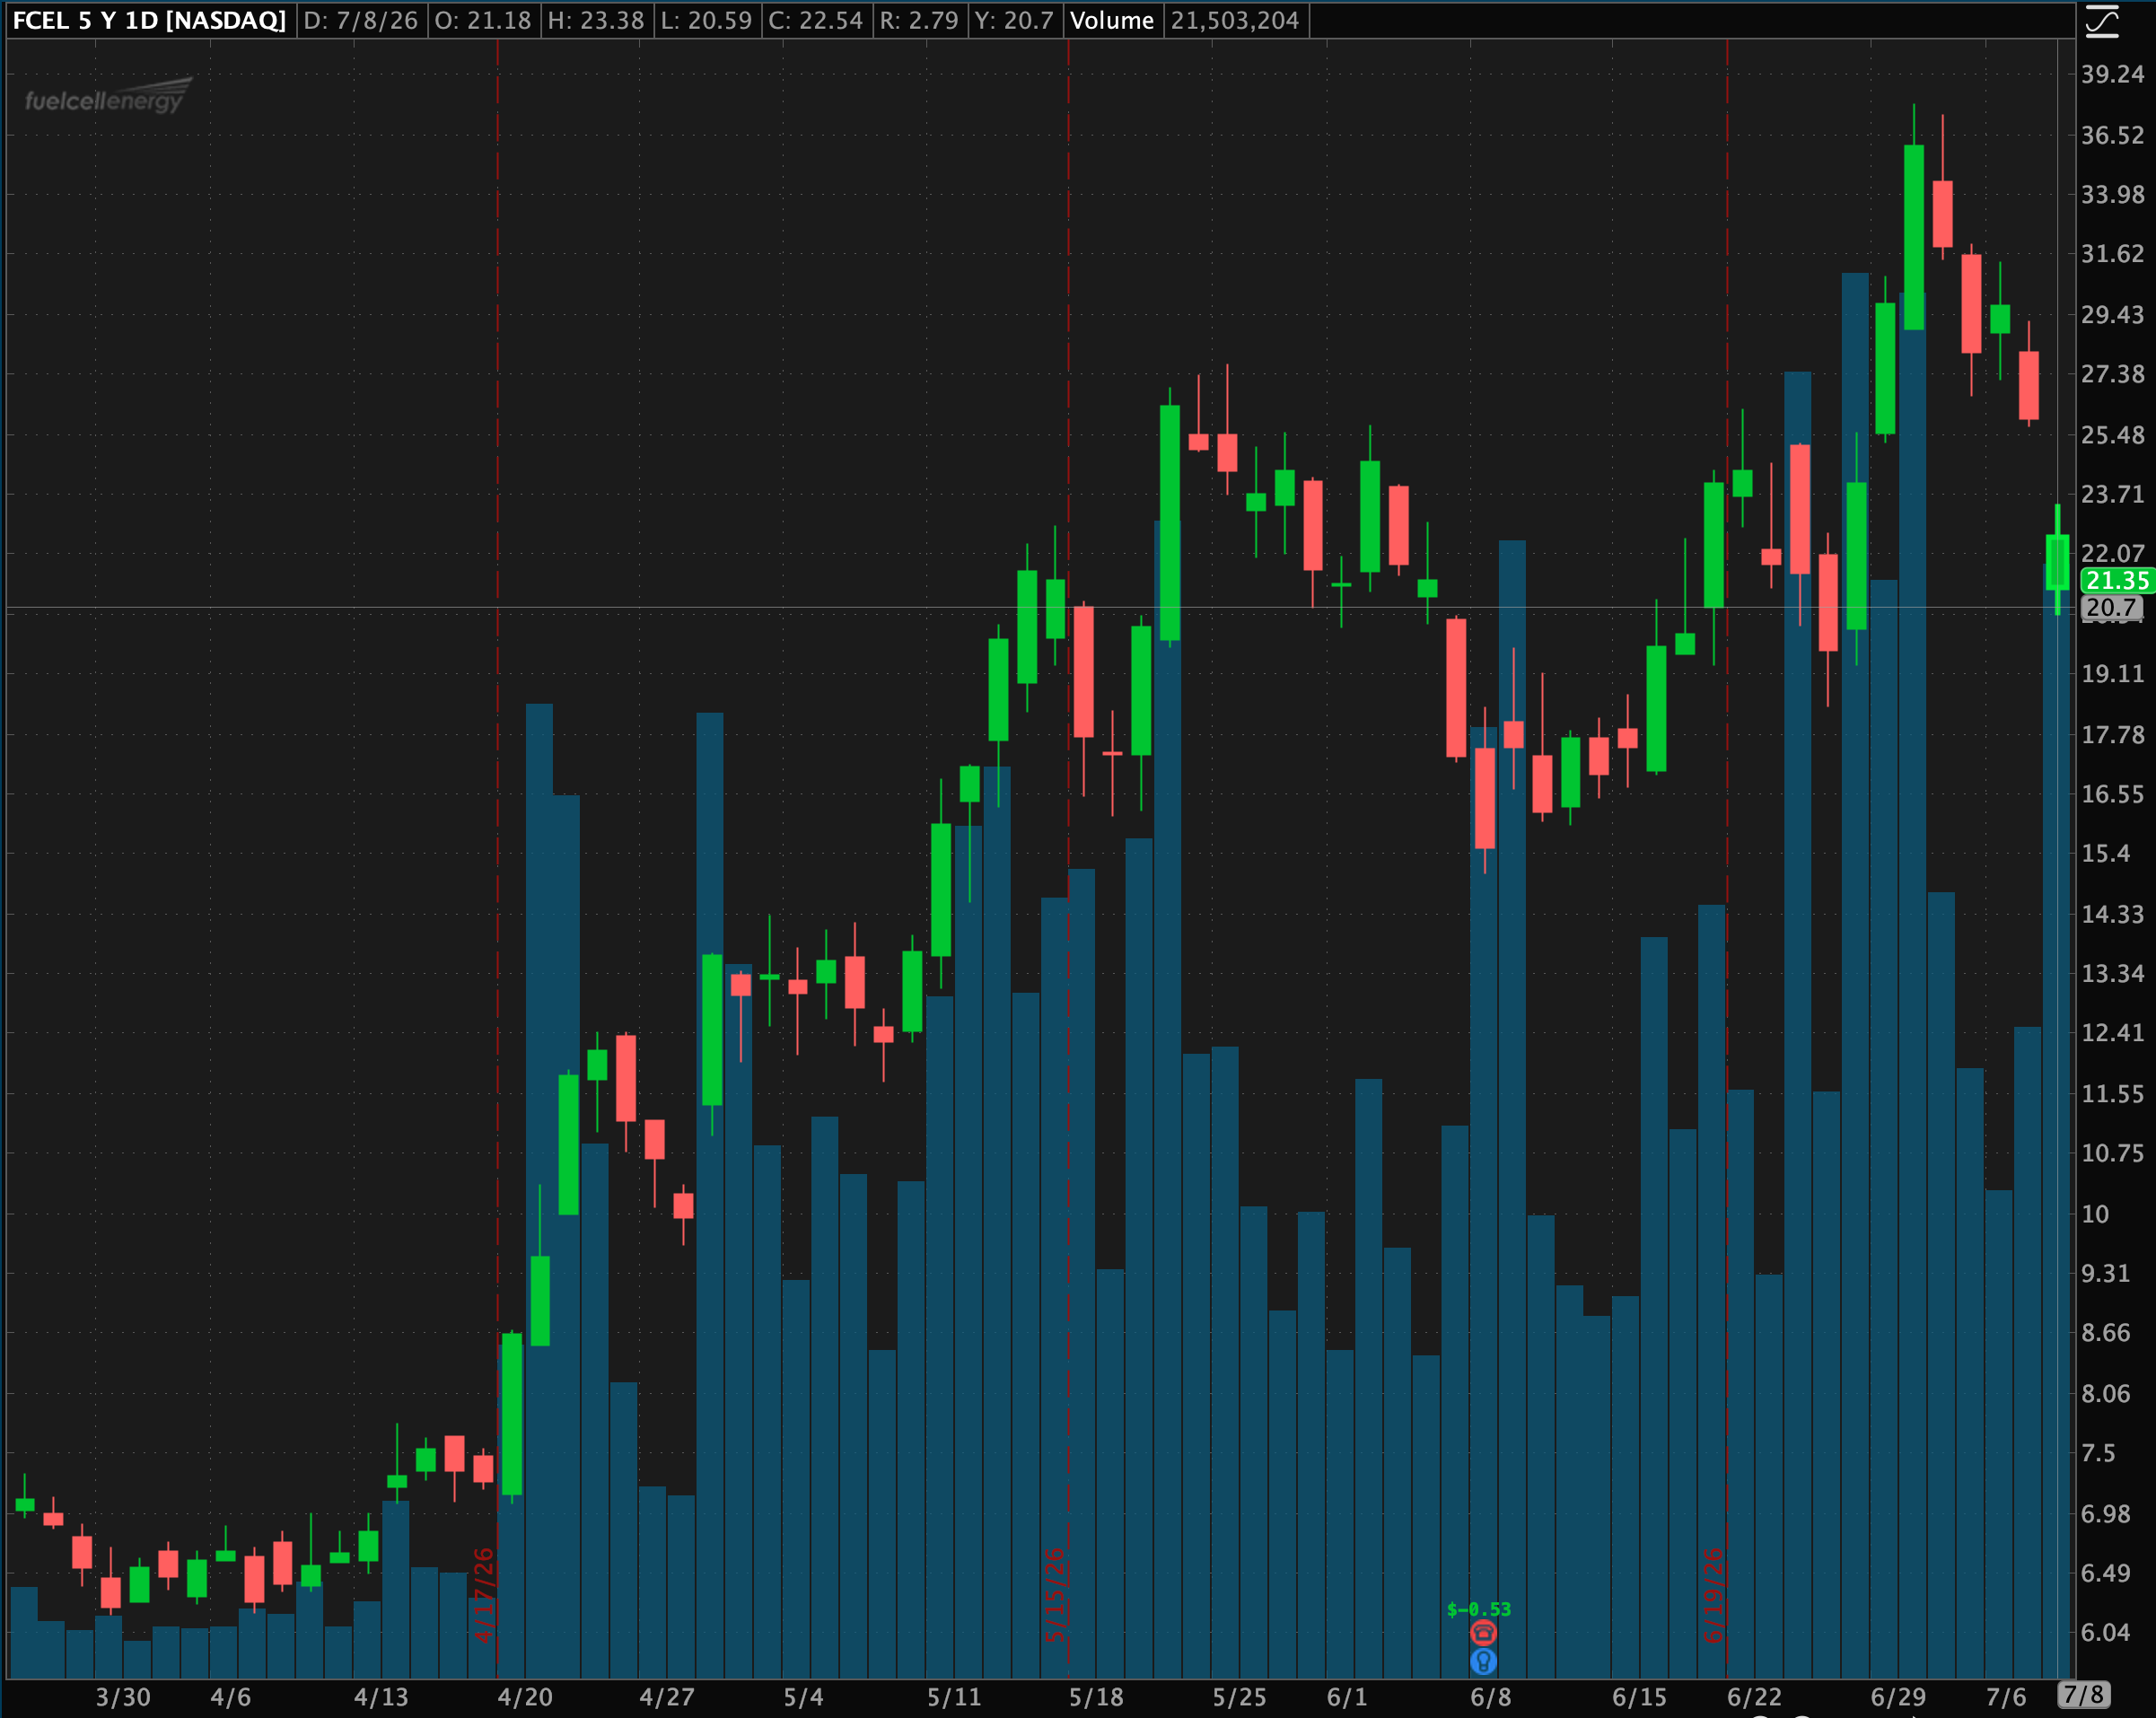
Task: Open the red earnings call phone icon
Action: pos(1483,1633)
